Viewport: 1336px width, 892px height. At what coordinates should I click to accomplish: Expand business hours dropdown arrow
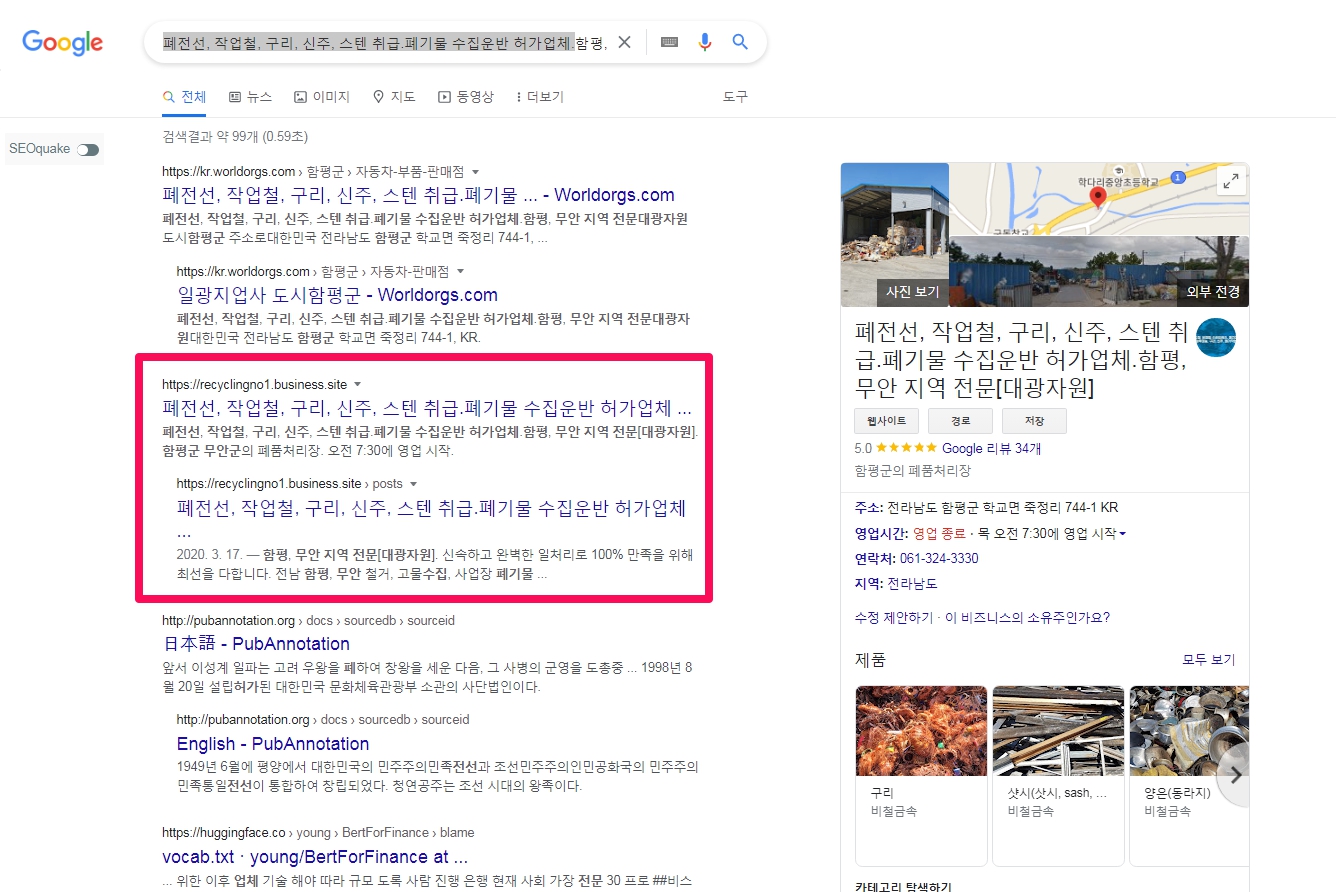click(x=1122, y=534)
